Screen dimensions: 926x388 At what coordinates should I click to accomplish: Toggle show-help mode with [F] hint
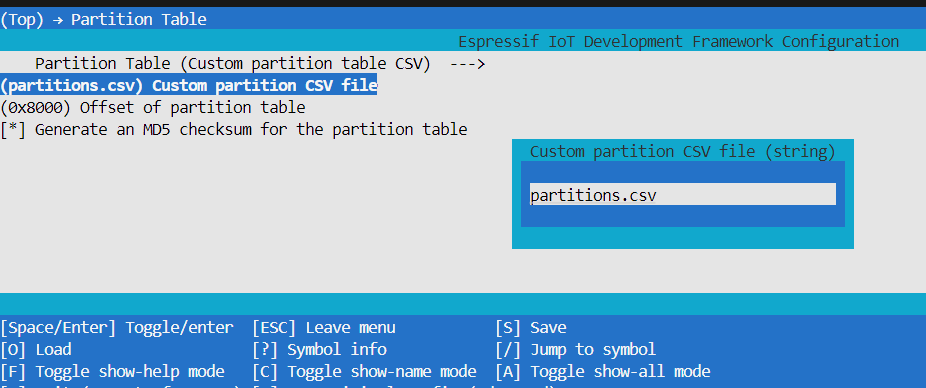pos(112,371)
